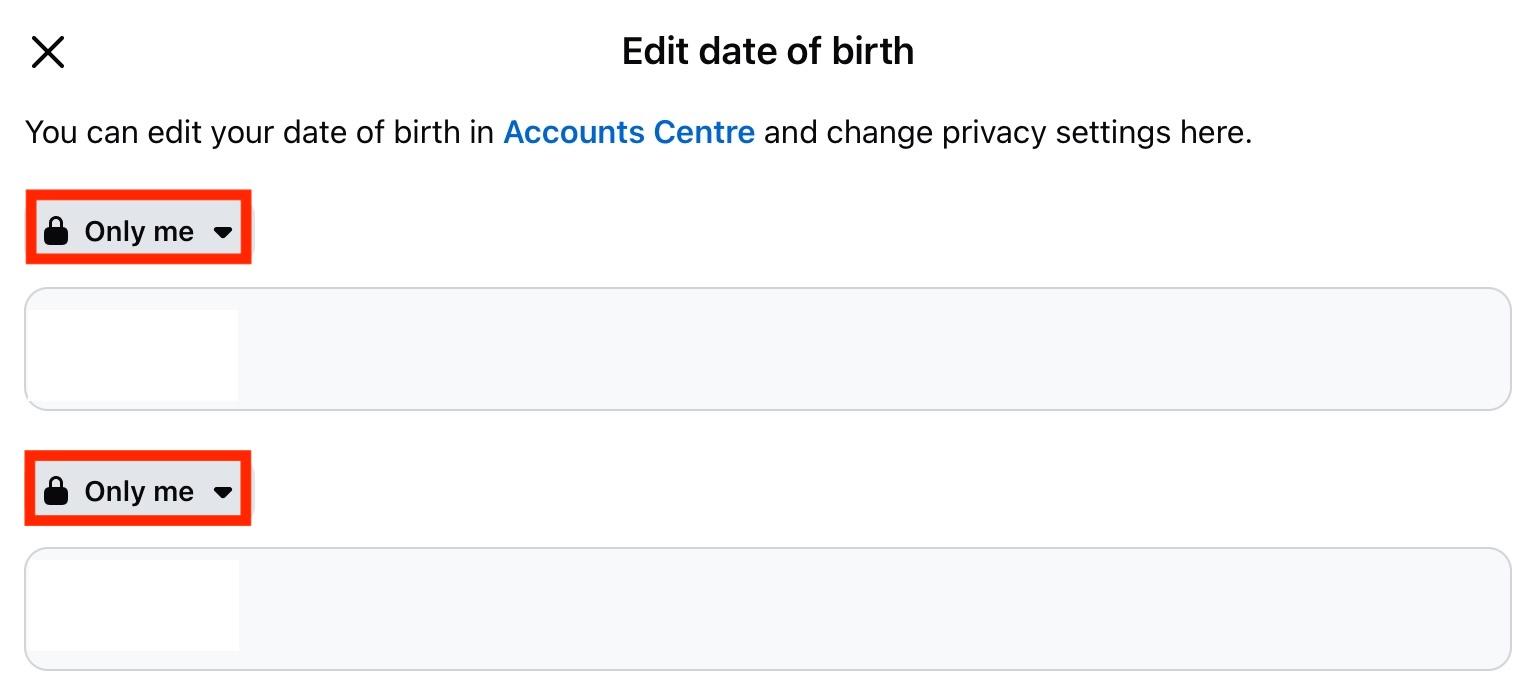Open the first Only me privacy dropdown
This screenshot has height=694, width=1536.
138,232
